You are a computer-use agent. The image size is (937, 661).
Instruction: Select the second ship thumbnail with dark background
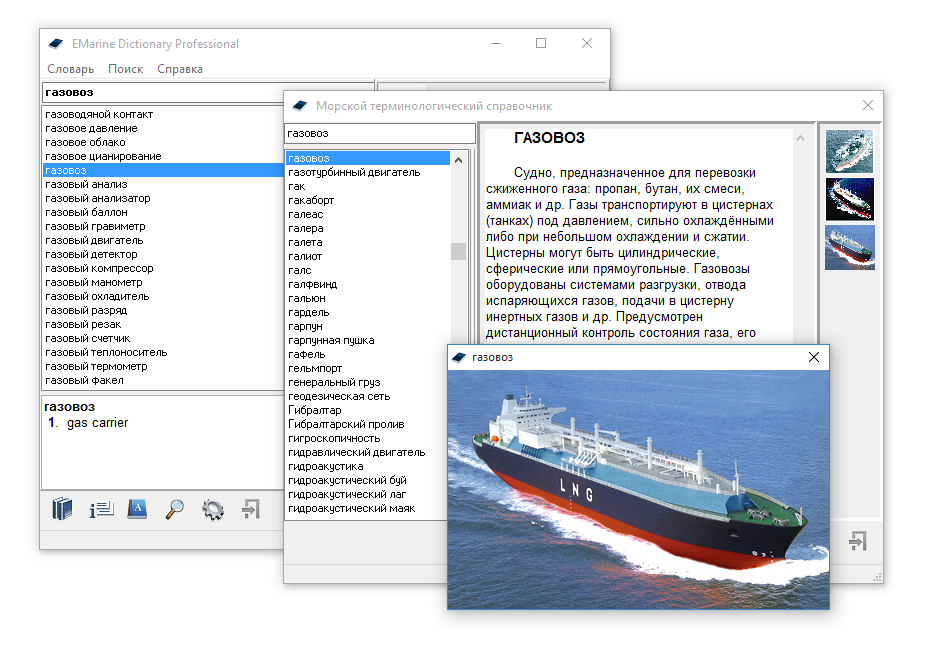(x=849, y=198)
